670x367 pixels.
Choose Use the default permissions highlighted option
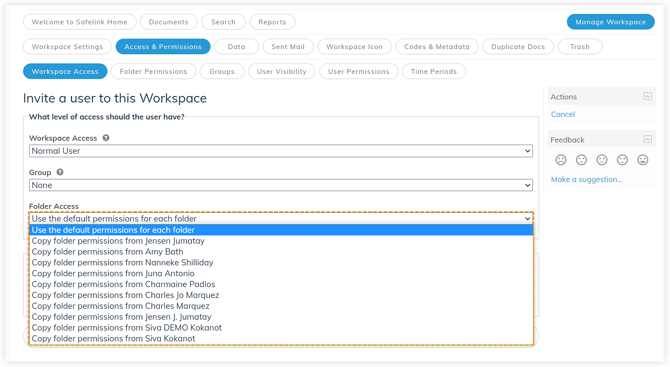tap(281, 230)
